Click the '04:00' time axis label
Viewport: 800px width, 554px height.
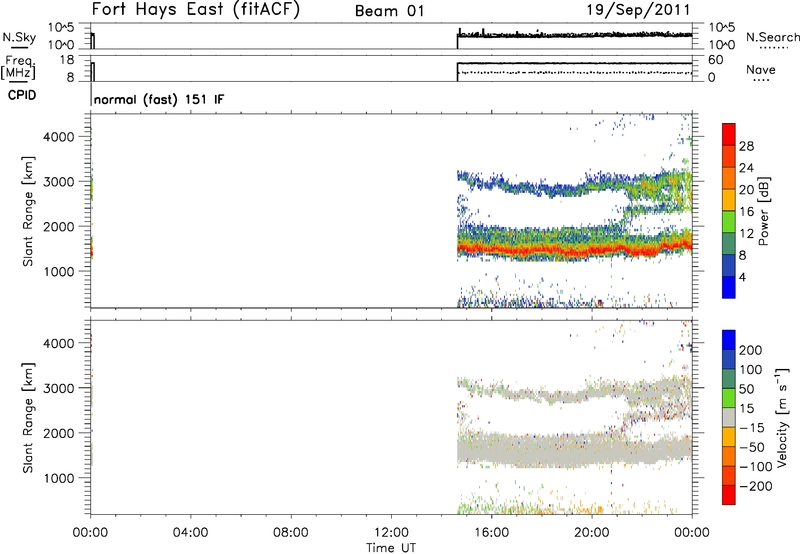tap(190, 533)
